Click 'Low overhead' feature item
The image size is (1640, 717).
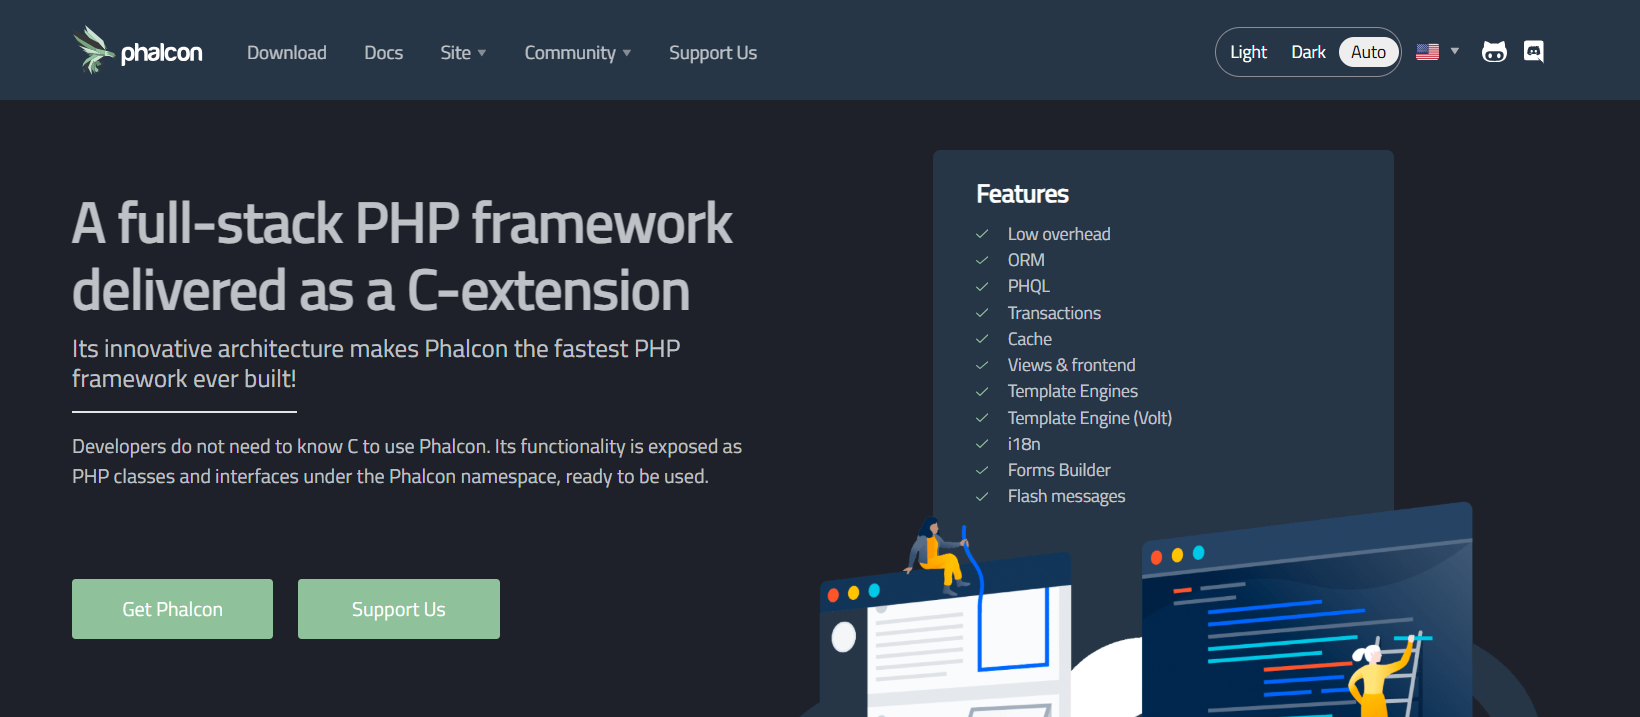pos(1059,234)
